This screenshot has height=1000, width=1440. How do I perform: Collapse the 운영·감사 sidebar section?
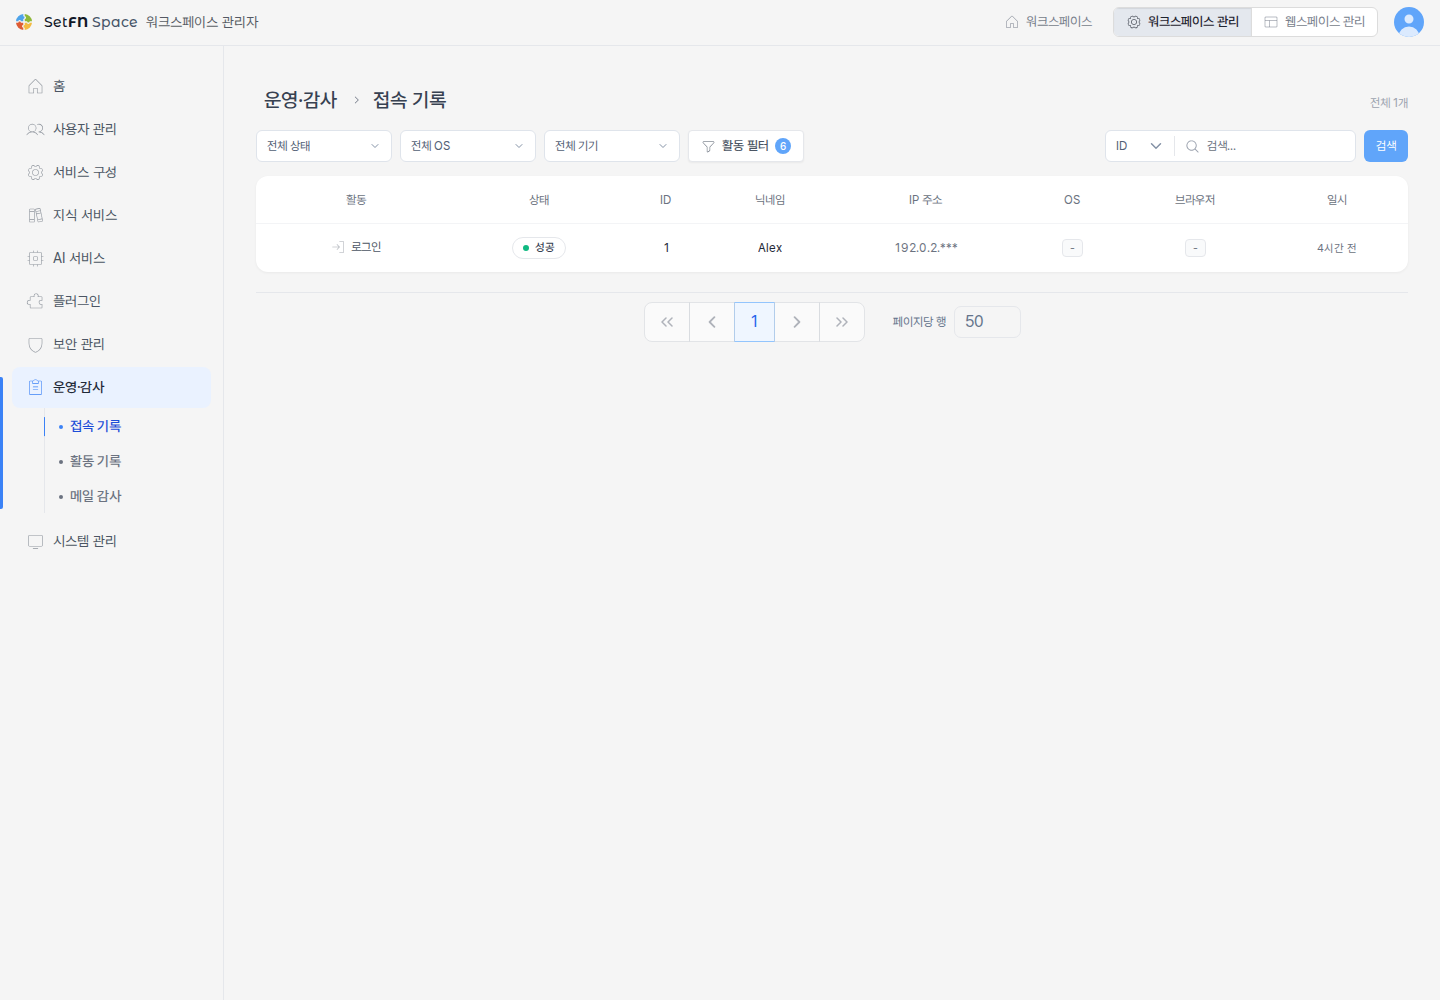(x=112, y=387)
